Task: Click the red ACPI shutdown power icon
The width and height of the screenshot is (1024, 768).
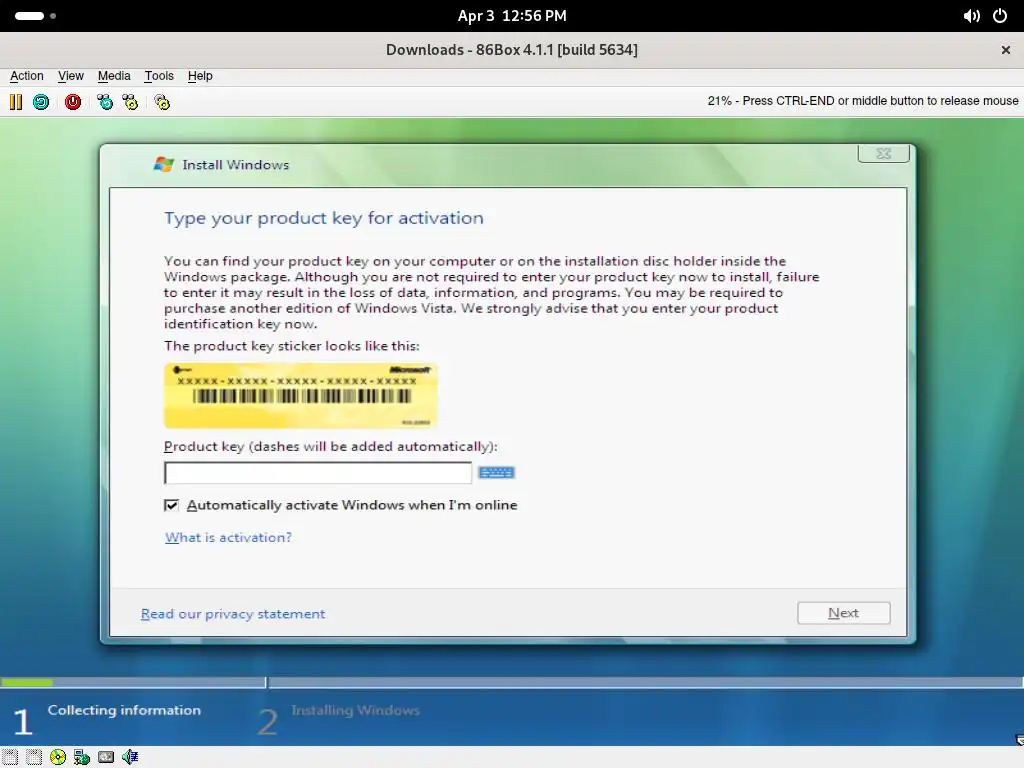Action: point(72,102)
